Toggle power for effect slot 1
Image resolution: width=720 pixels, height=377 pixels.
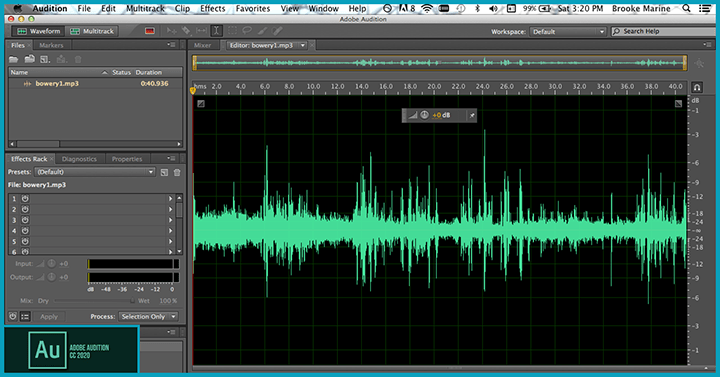coord(25,199)
